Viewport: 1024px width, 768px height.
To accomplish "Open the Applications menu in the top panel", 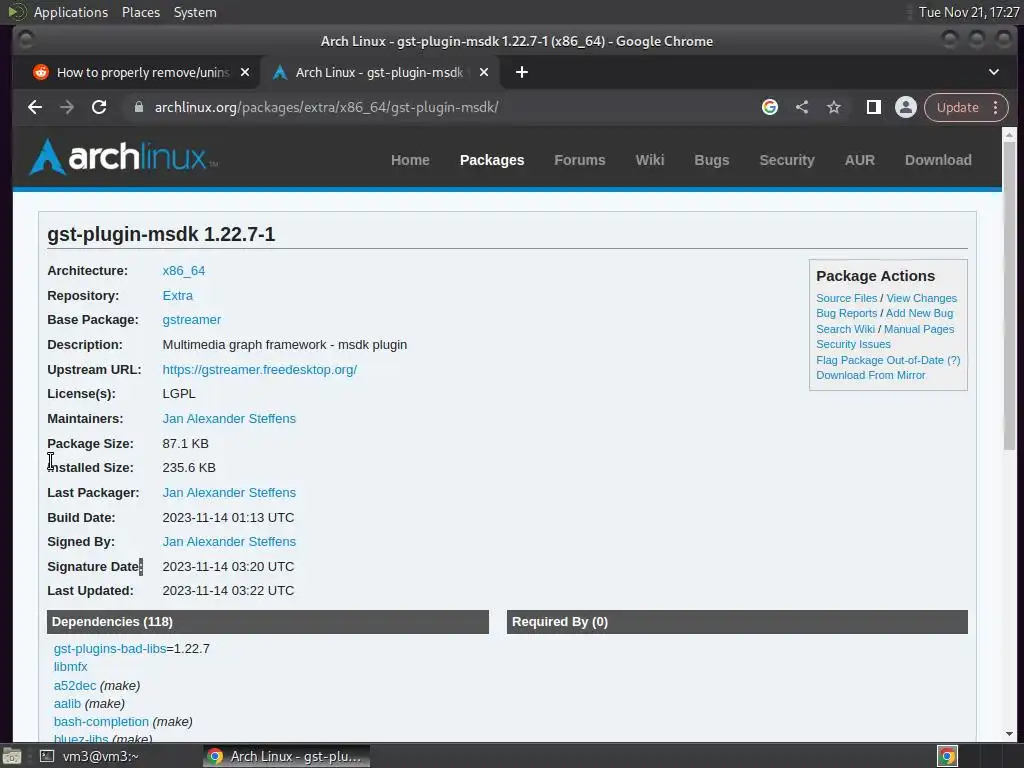I will tap(71, 12).
